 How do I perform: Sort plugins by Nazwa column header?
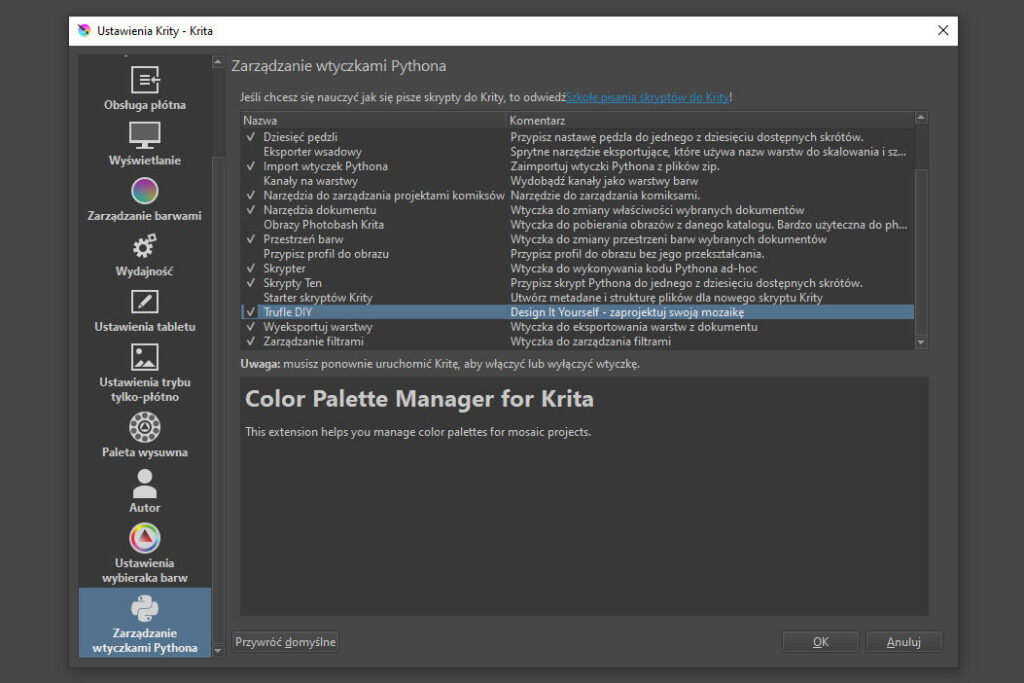click(x=372, y=120)
